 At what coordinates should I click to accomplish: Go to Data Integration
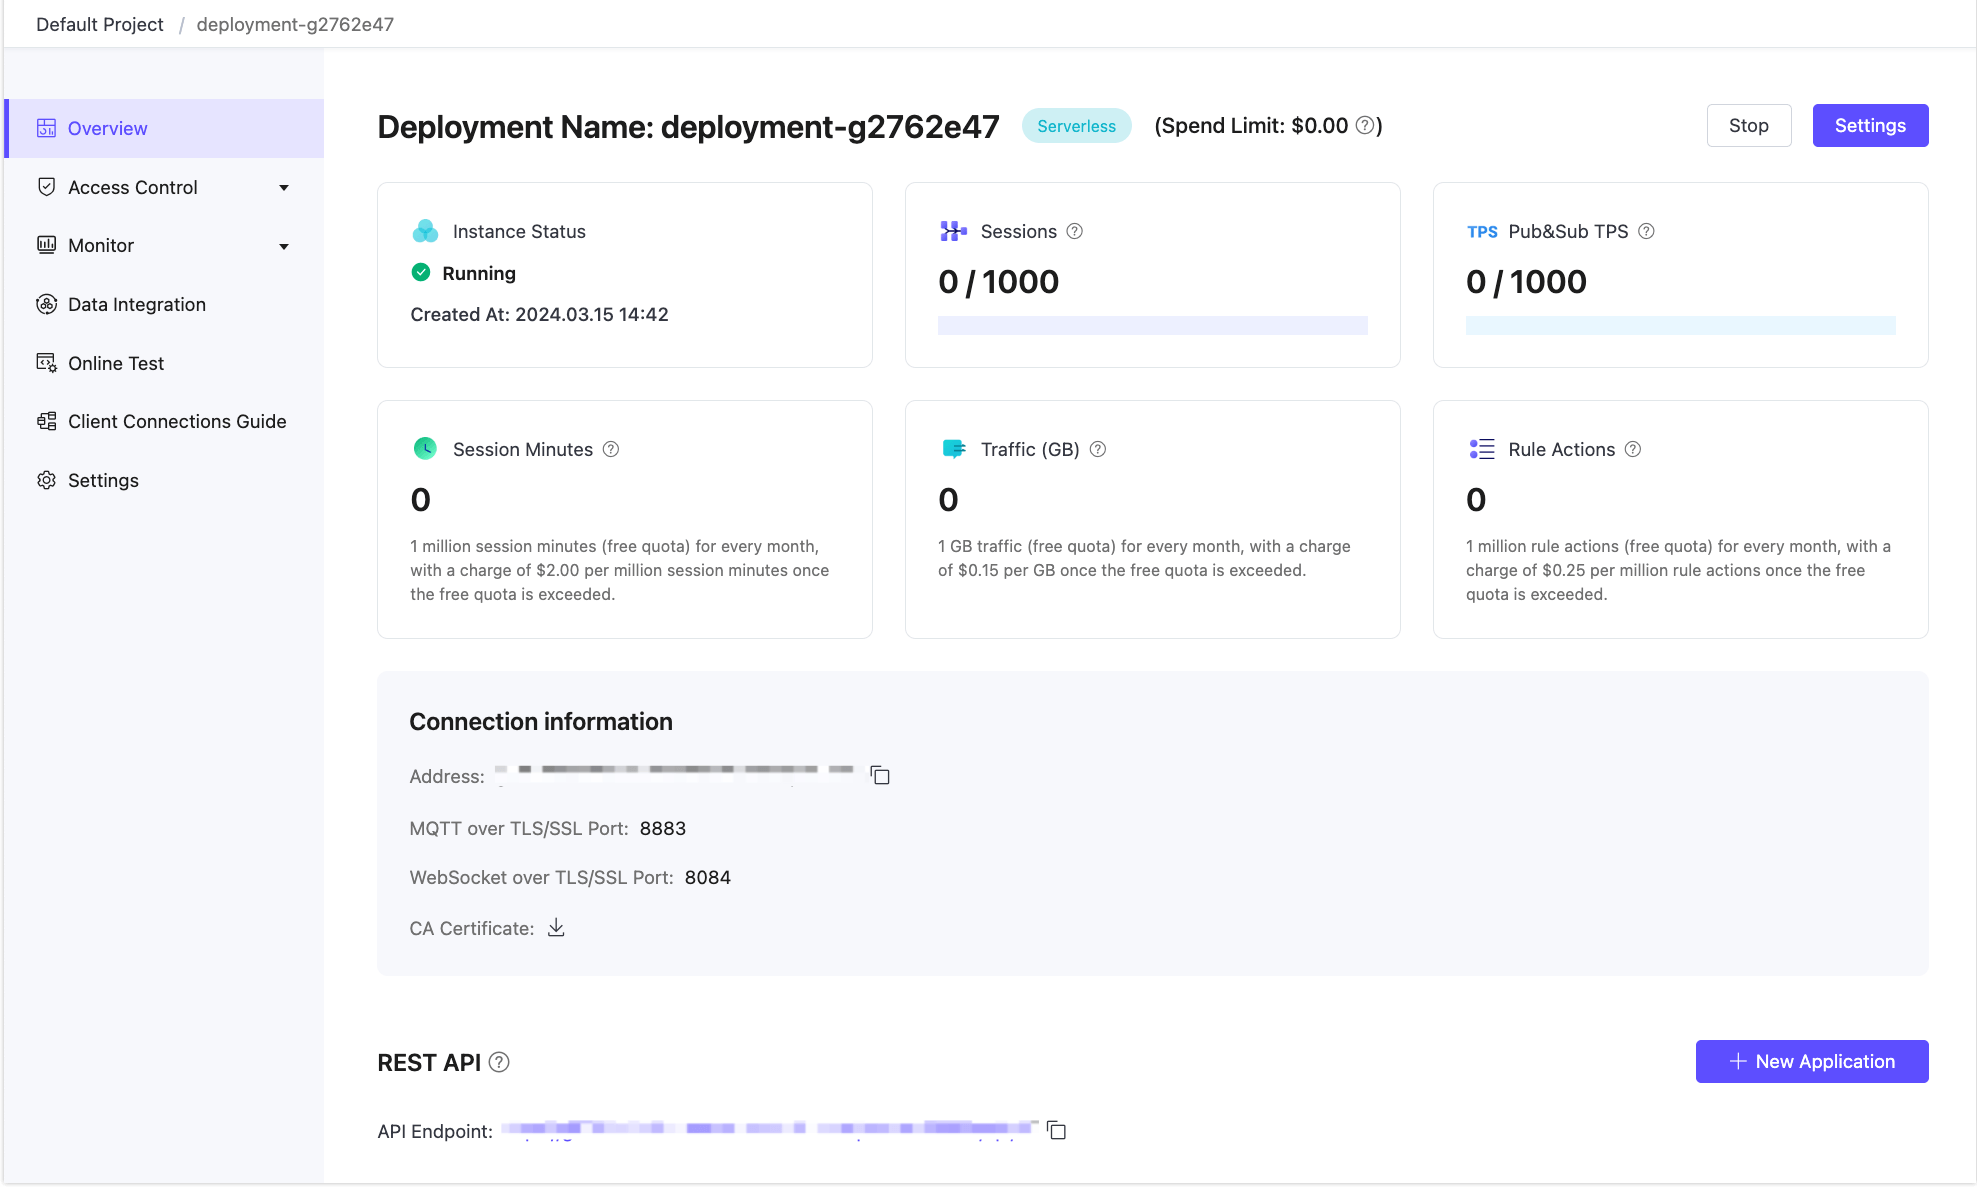(x=164, y=304)
